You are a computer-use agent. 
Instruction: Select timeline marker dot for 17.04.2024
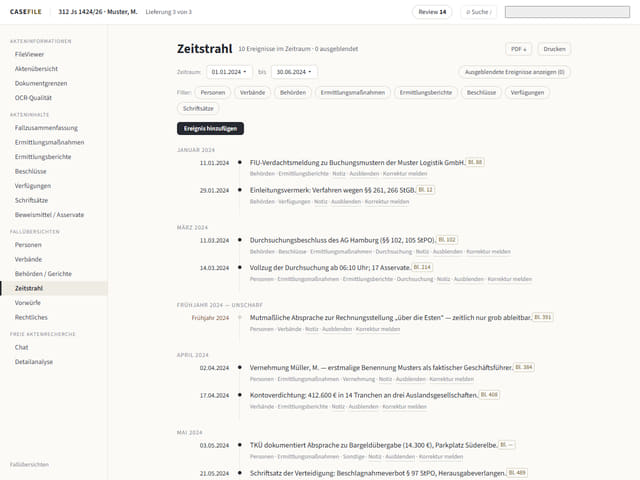[x=240, y=395]
